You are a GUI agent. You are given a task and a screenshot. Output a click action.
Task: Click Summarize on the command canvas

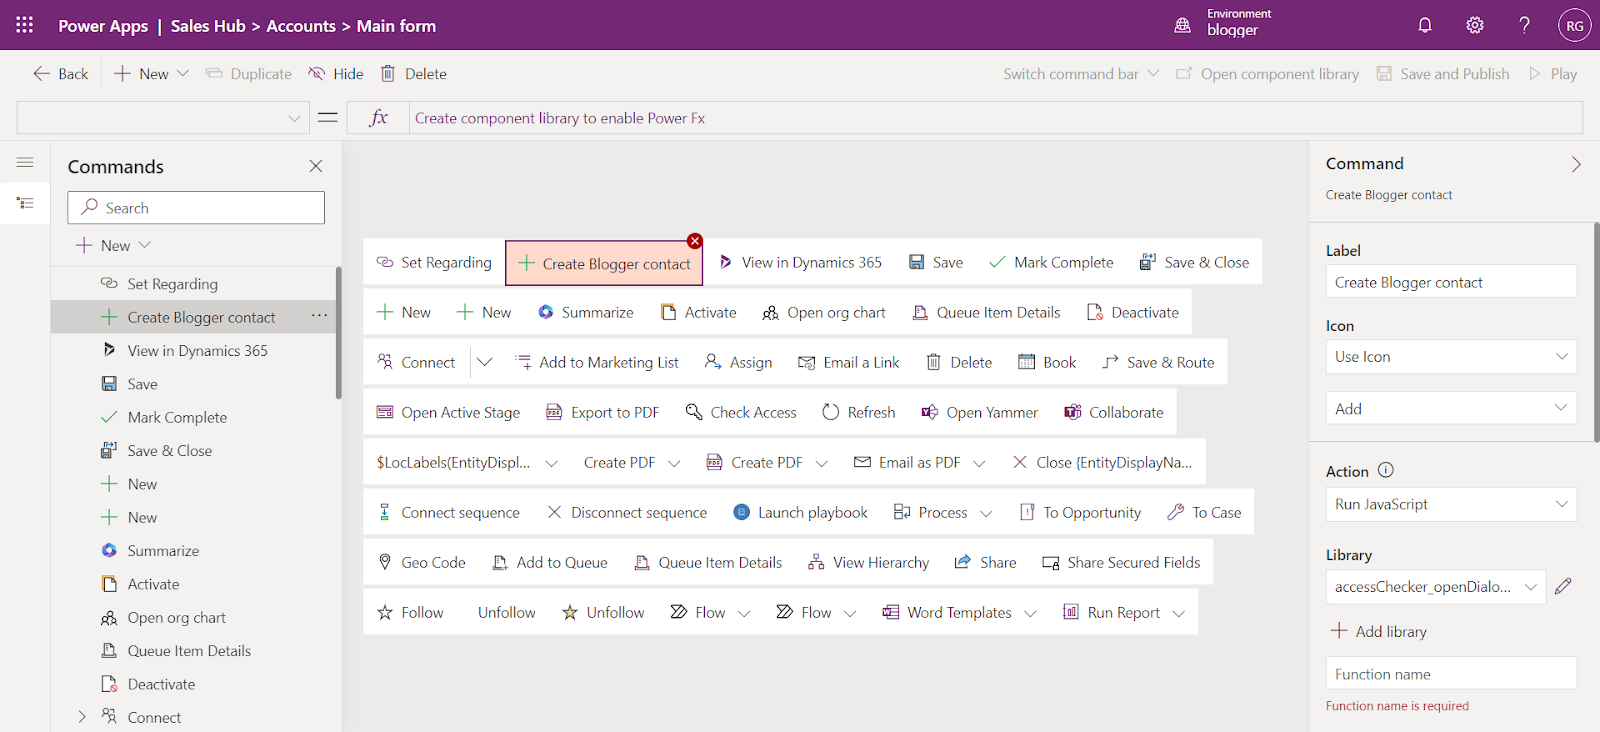(586, 313)
